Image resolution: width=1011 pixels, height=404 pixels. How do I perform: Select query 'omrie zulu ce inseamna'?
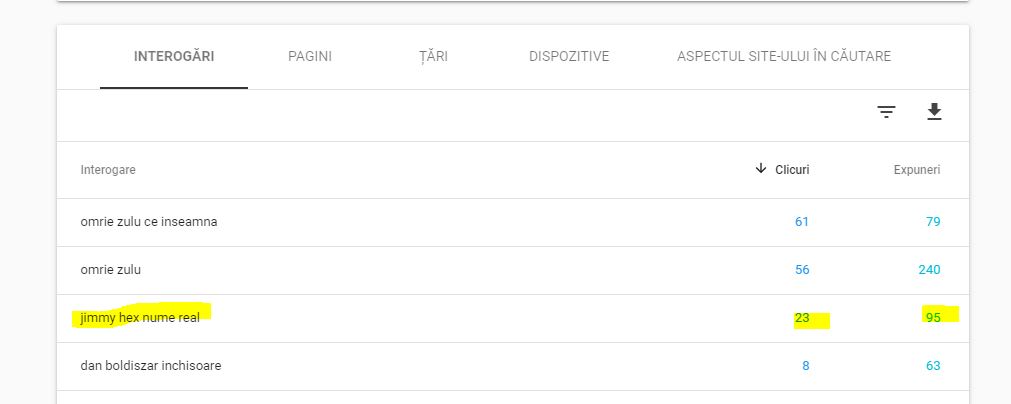coord(149,222)
